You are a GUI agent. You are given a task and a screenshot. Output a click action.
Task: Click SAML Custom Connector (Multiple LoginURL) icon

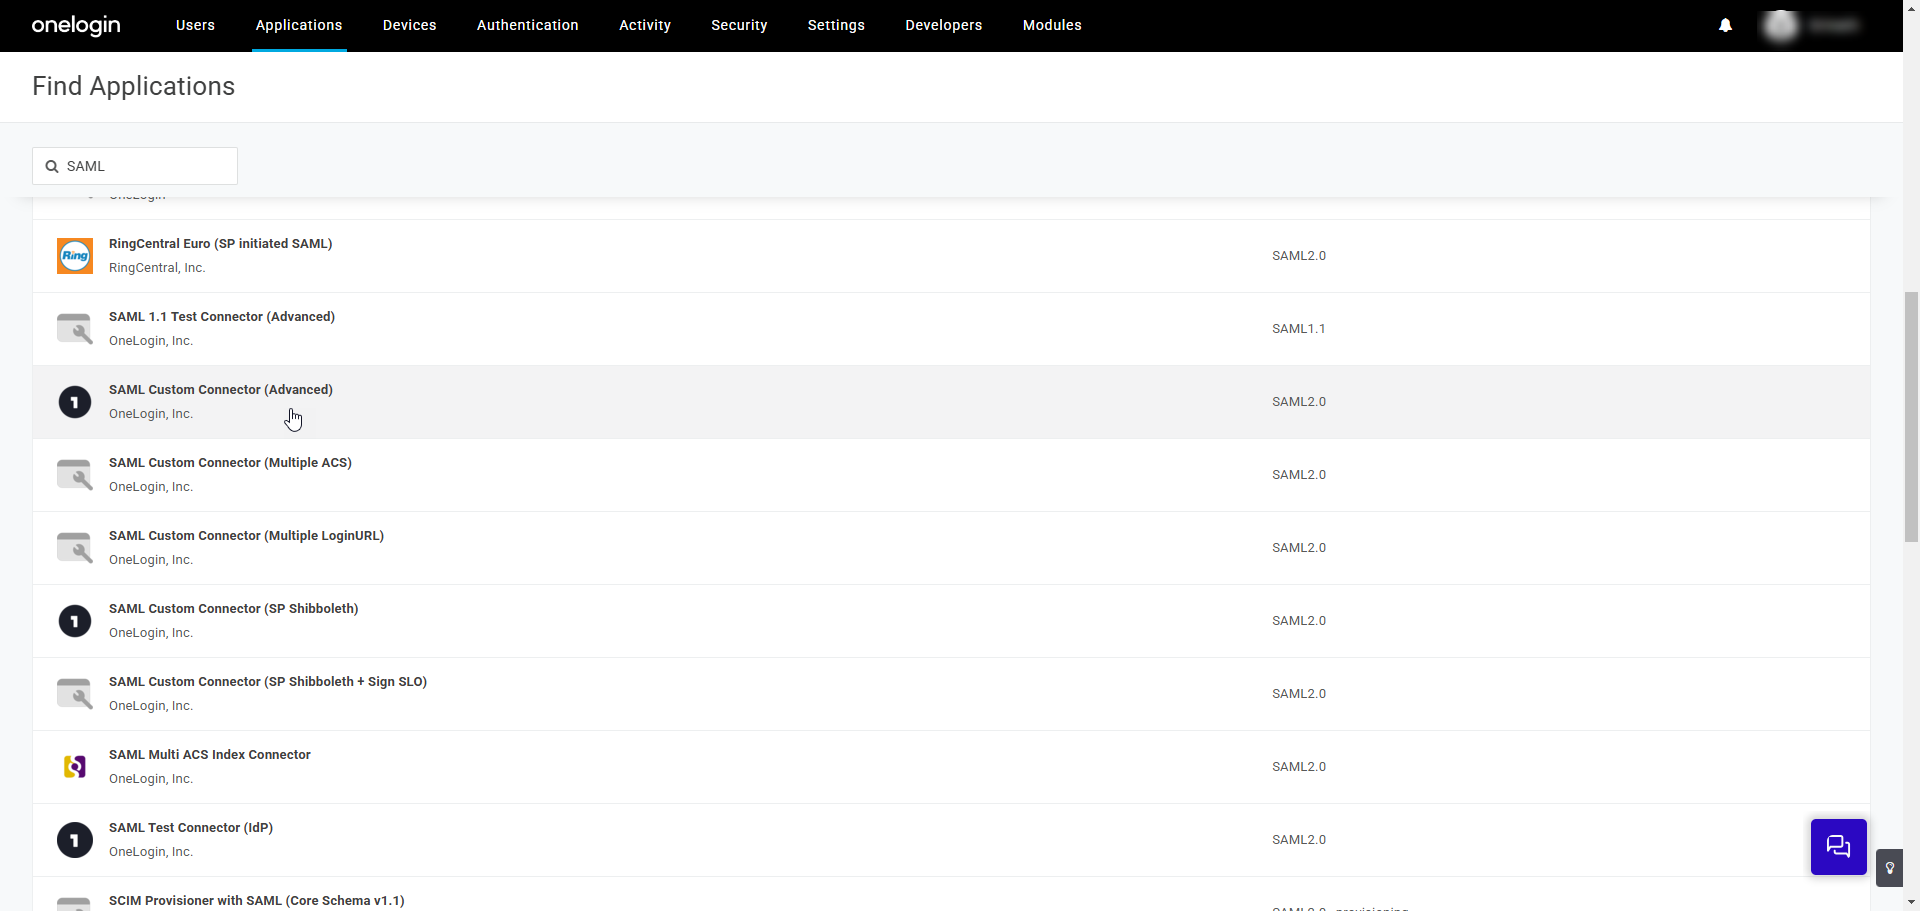point(75,548)
